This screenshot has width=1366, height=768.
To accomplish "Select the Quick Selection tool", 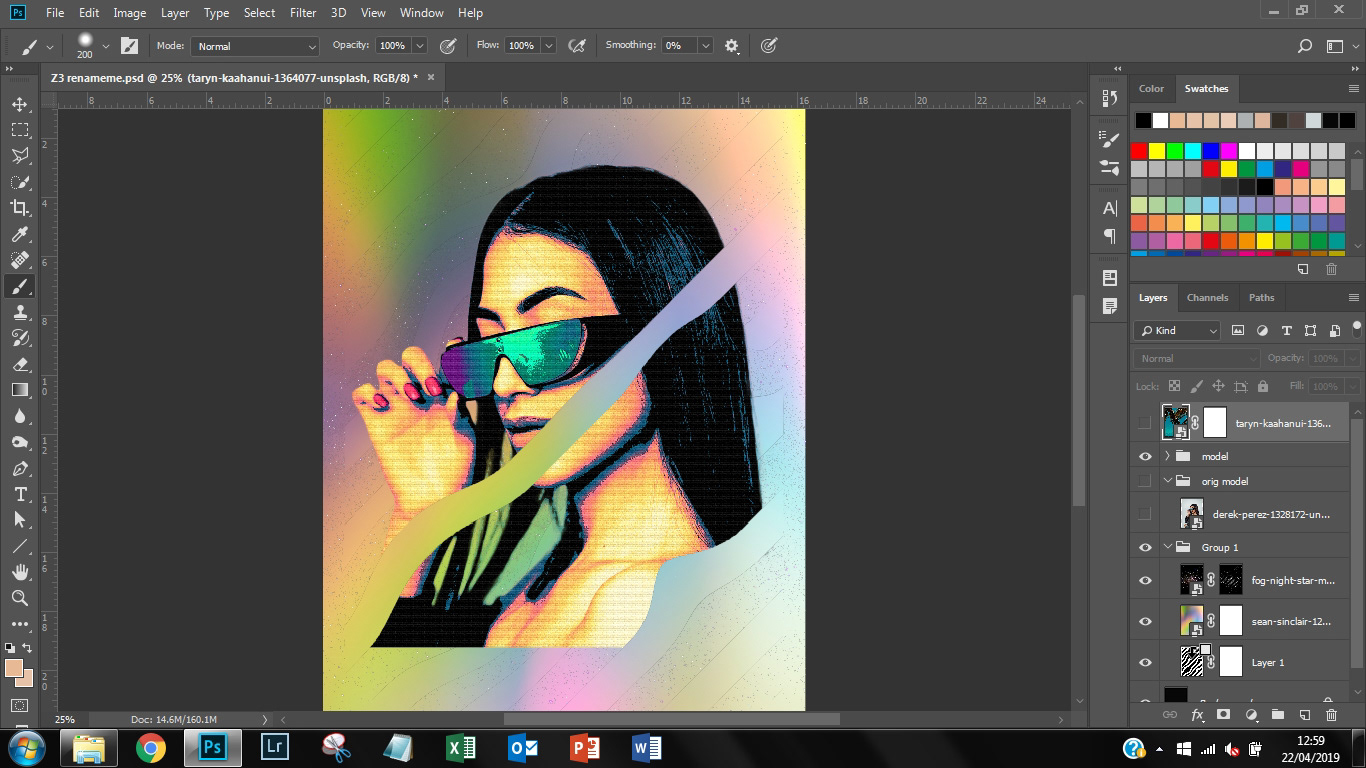I will (20, 182).
